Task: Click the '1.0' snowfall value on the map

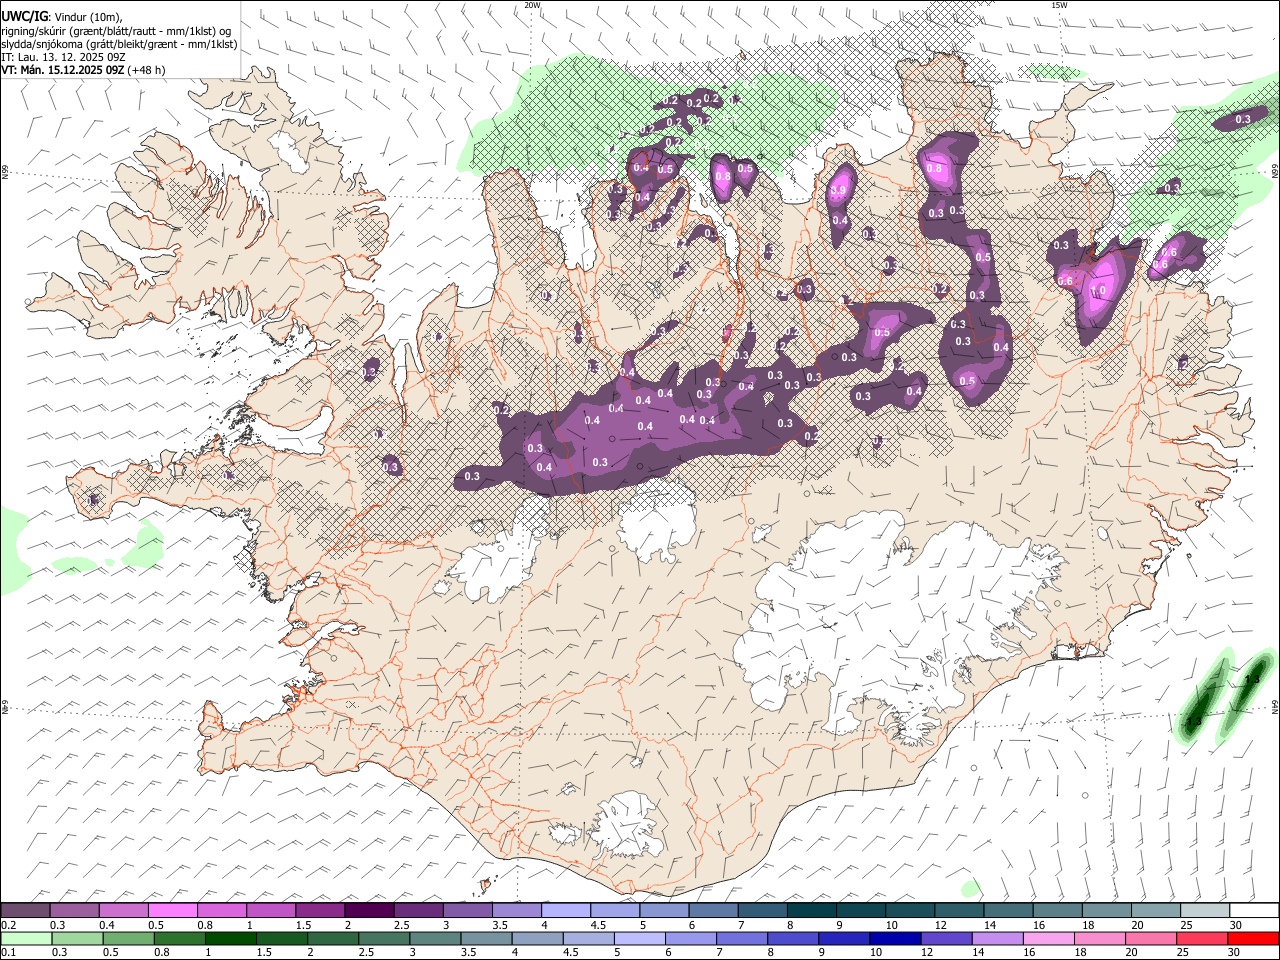Action: (x=1097, y=291)
